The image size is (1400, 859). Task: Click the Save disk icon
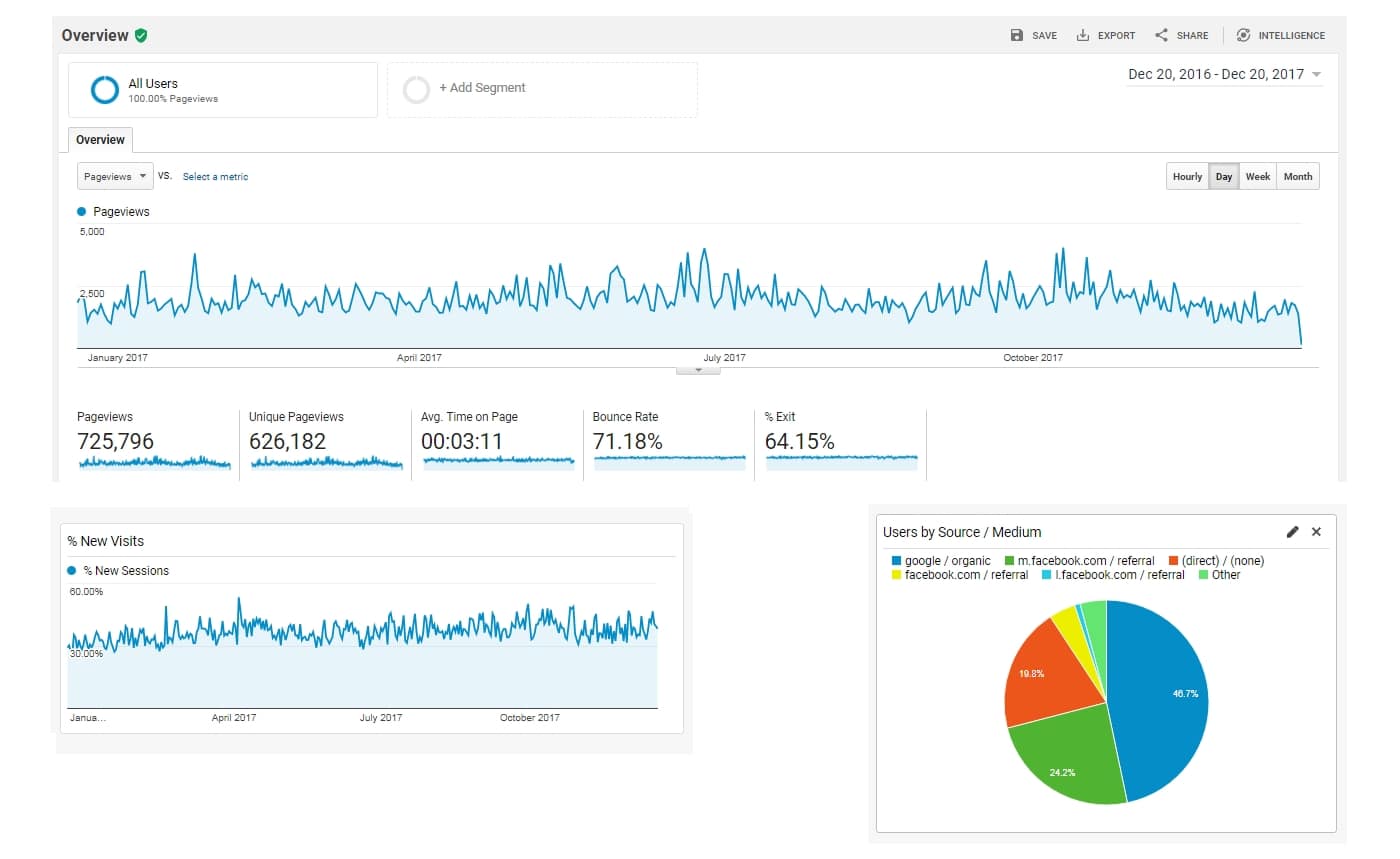(1017, 35)
